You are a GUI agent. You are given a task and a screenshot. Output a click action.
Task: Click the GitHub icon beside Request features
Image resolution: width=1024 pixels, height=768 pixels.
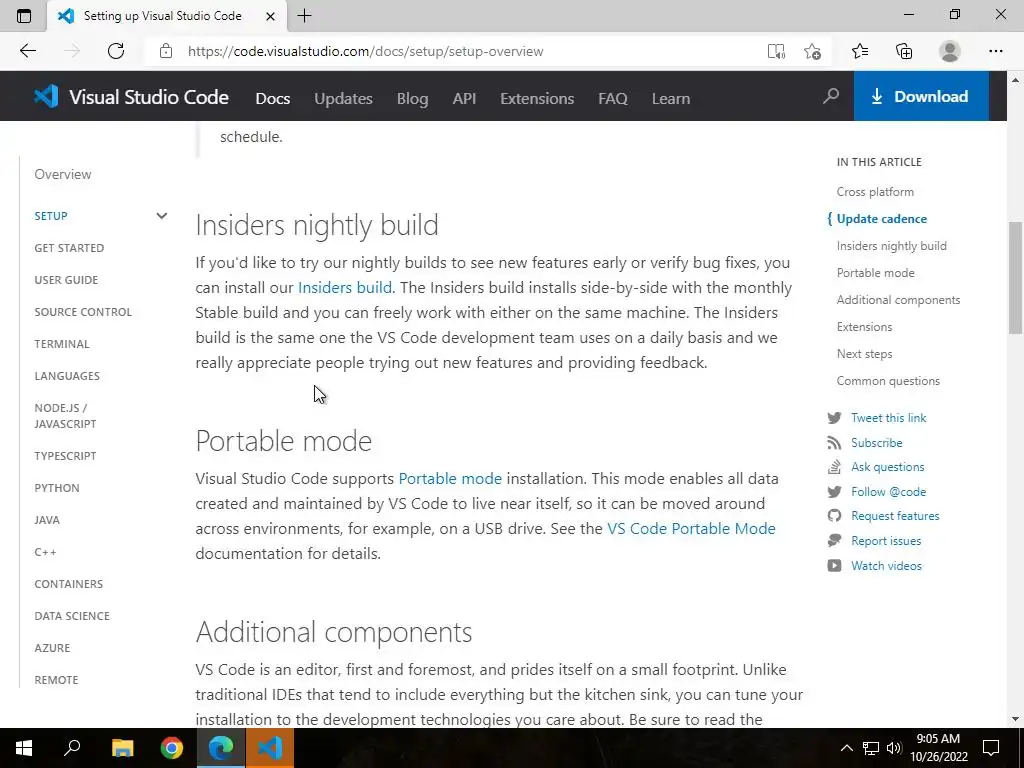click(x=834, y=516)
